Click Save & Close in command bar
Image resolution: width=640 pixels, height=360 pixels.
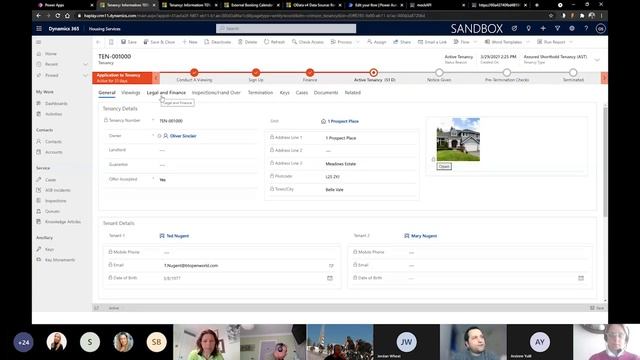159,42
